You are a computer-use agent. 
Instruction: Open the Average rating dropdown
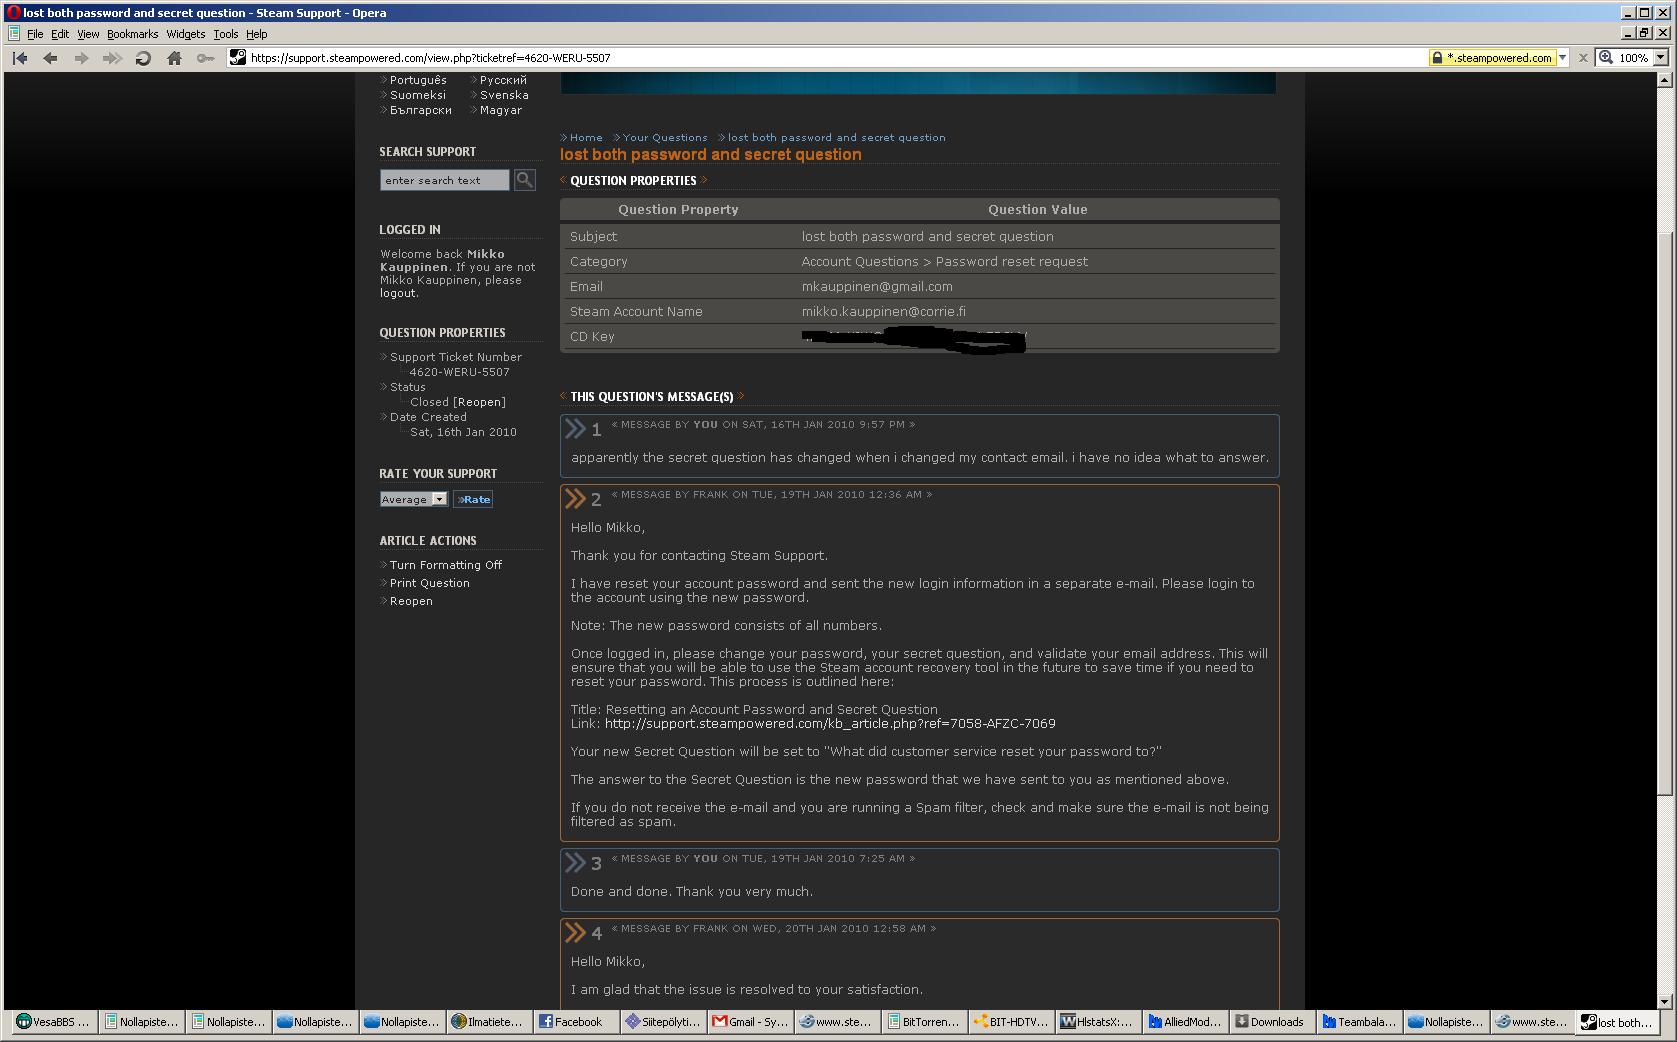[413, 499]
